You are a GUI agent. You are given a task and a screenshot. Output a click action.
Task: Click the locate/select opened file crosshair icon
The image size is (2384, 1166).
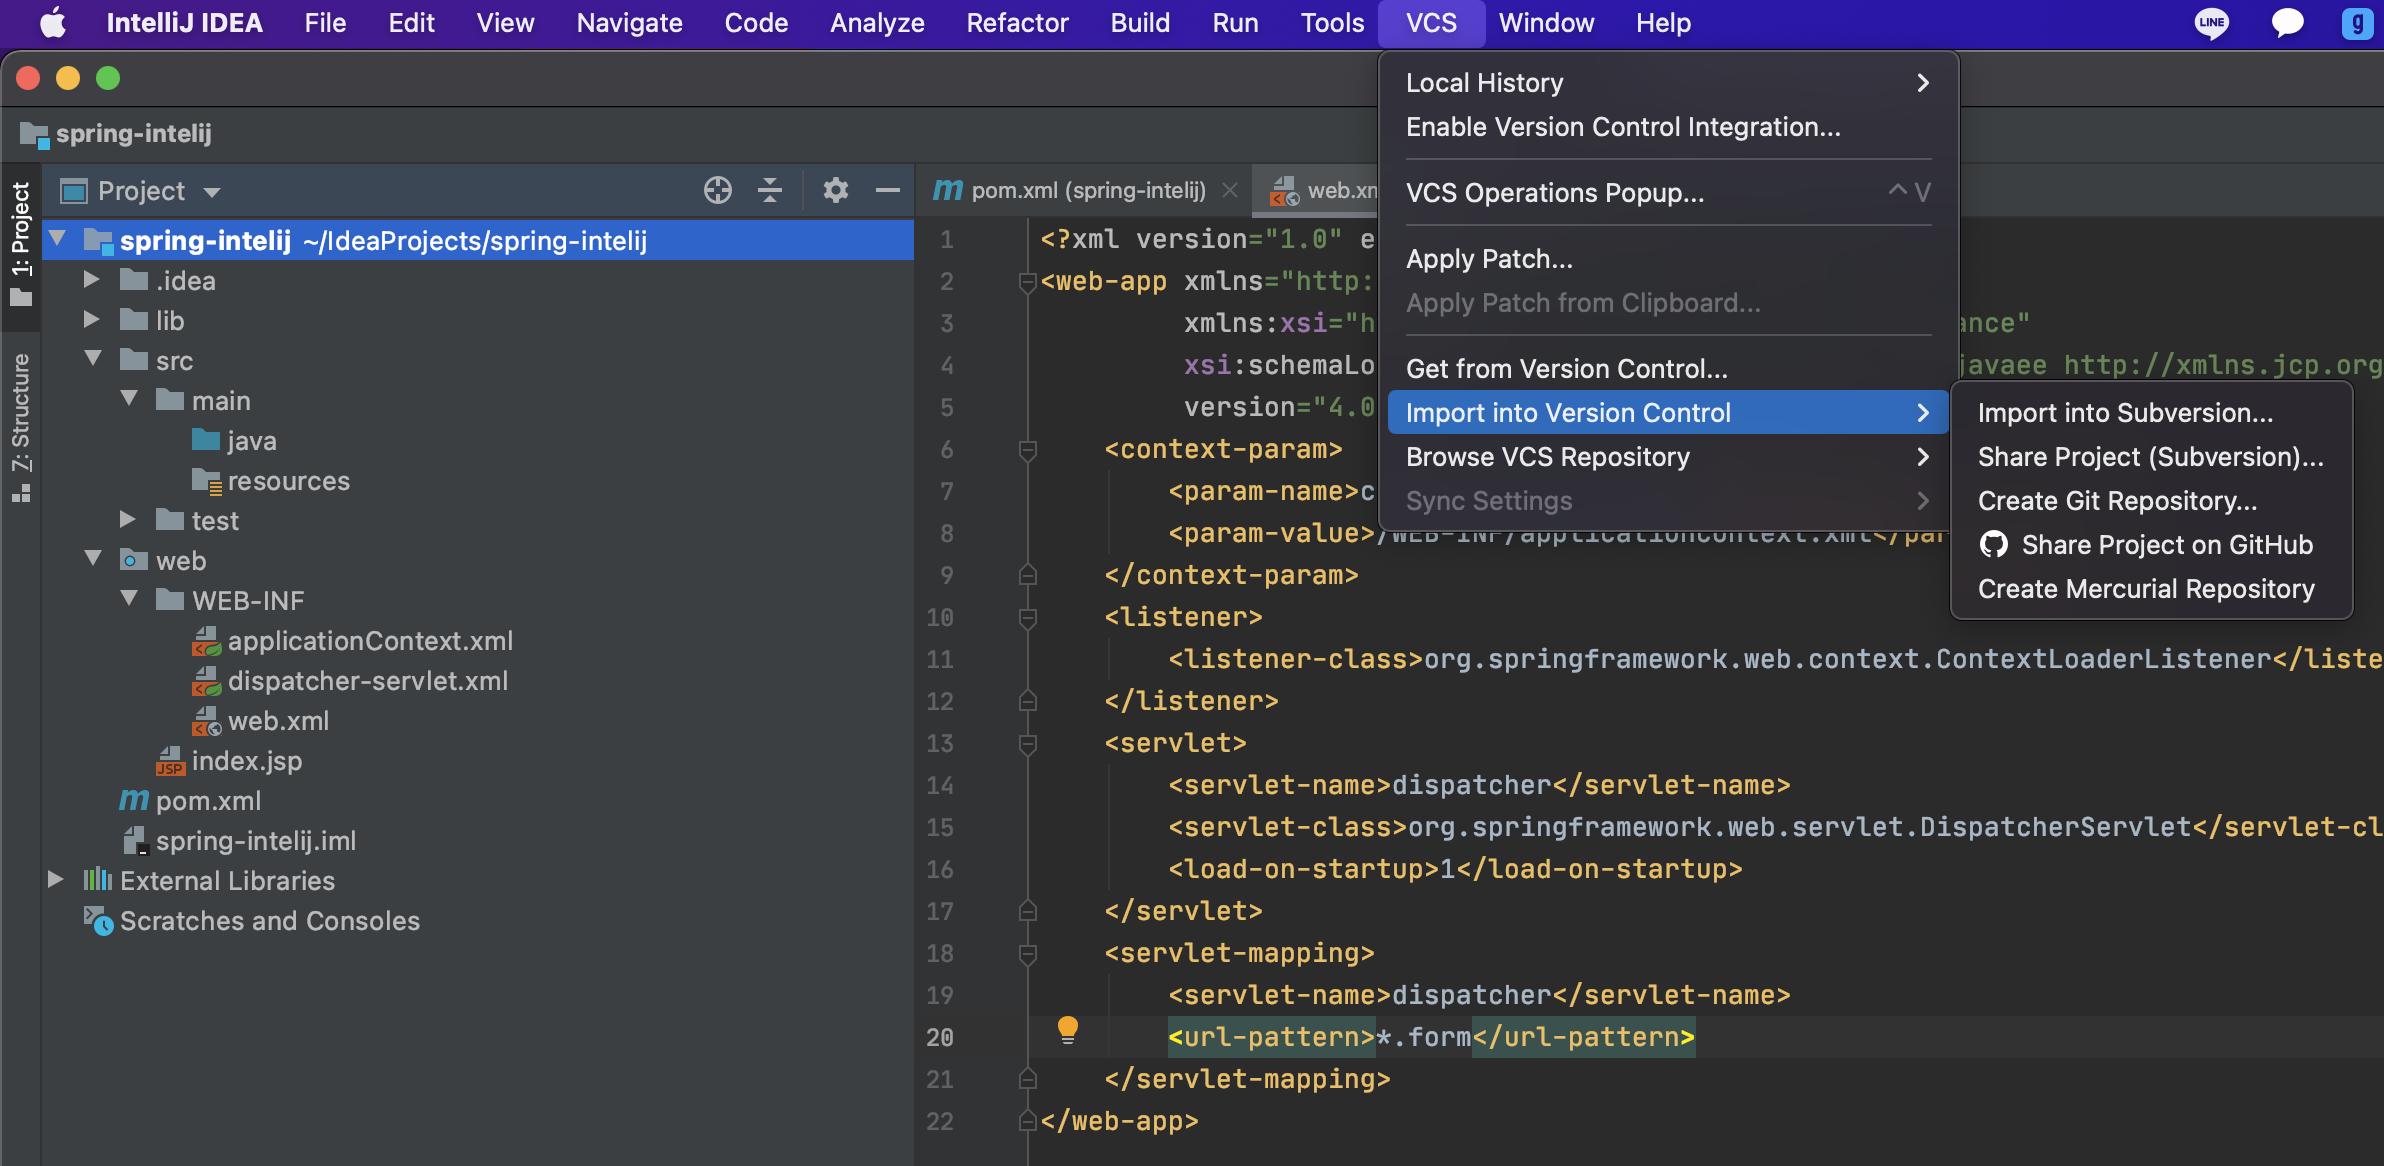(x=717, y=190)
